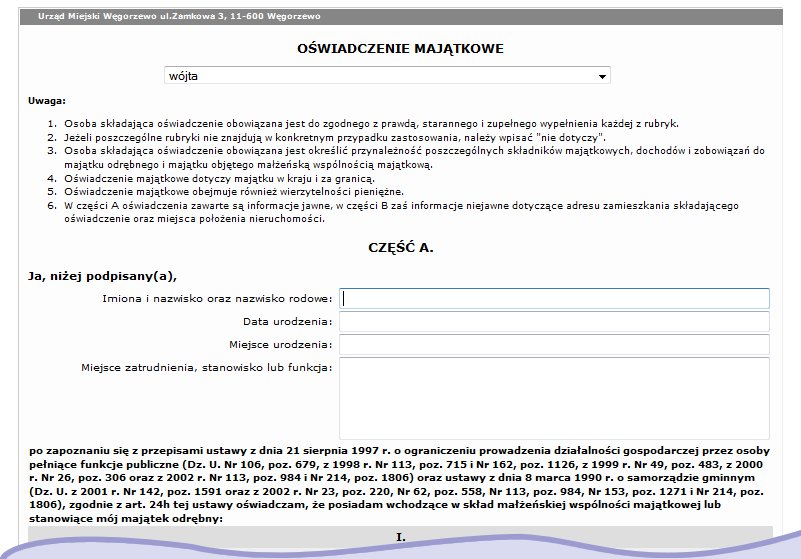The height and width of the screenshot is (559, 801).
Task: Select the 'OŚWIADCZENIE MAJĄTKOWE' heading text
Action: tap(400, 49)
